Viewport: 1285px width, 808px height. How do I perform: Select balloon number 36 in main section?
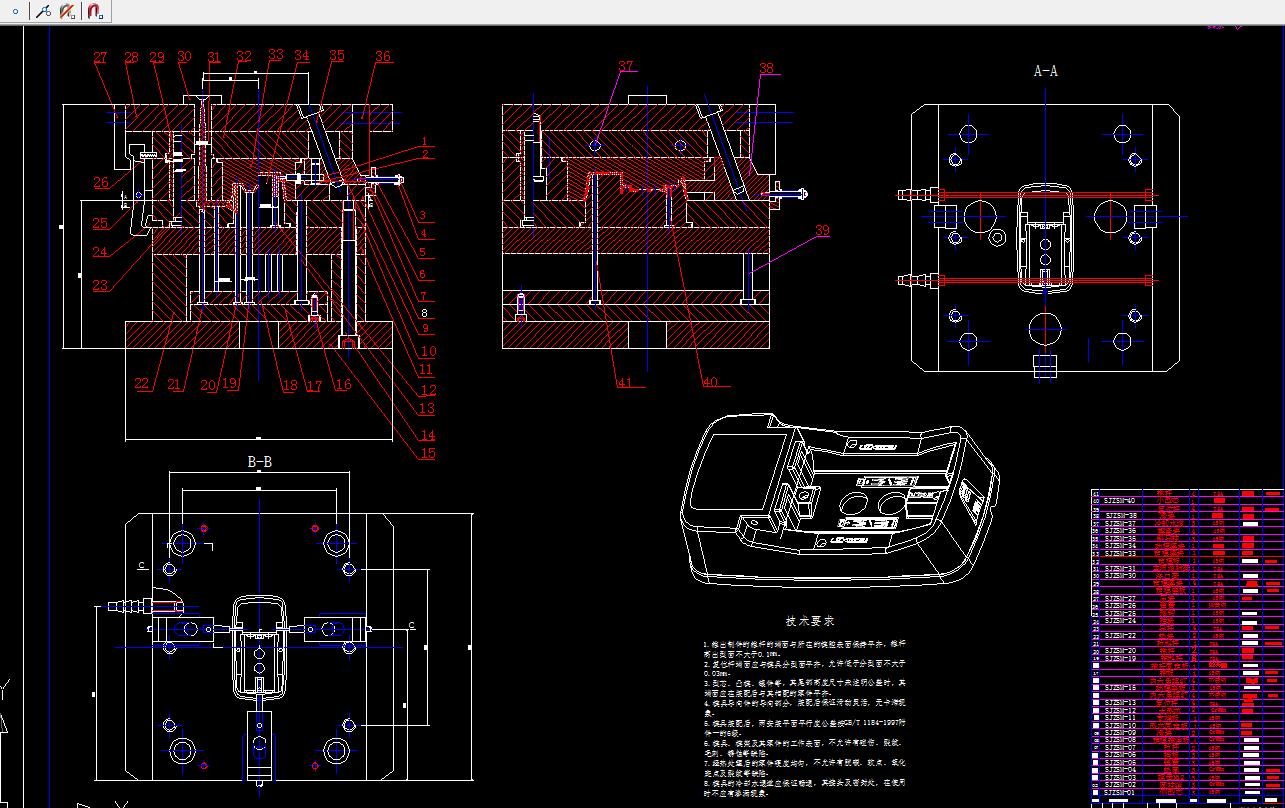[x=383, y=57]
